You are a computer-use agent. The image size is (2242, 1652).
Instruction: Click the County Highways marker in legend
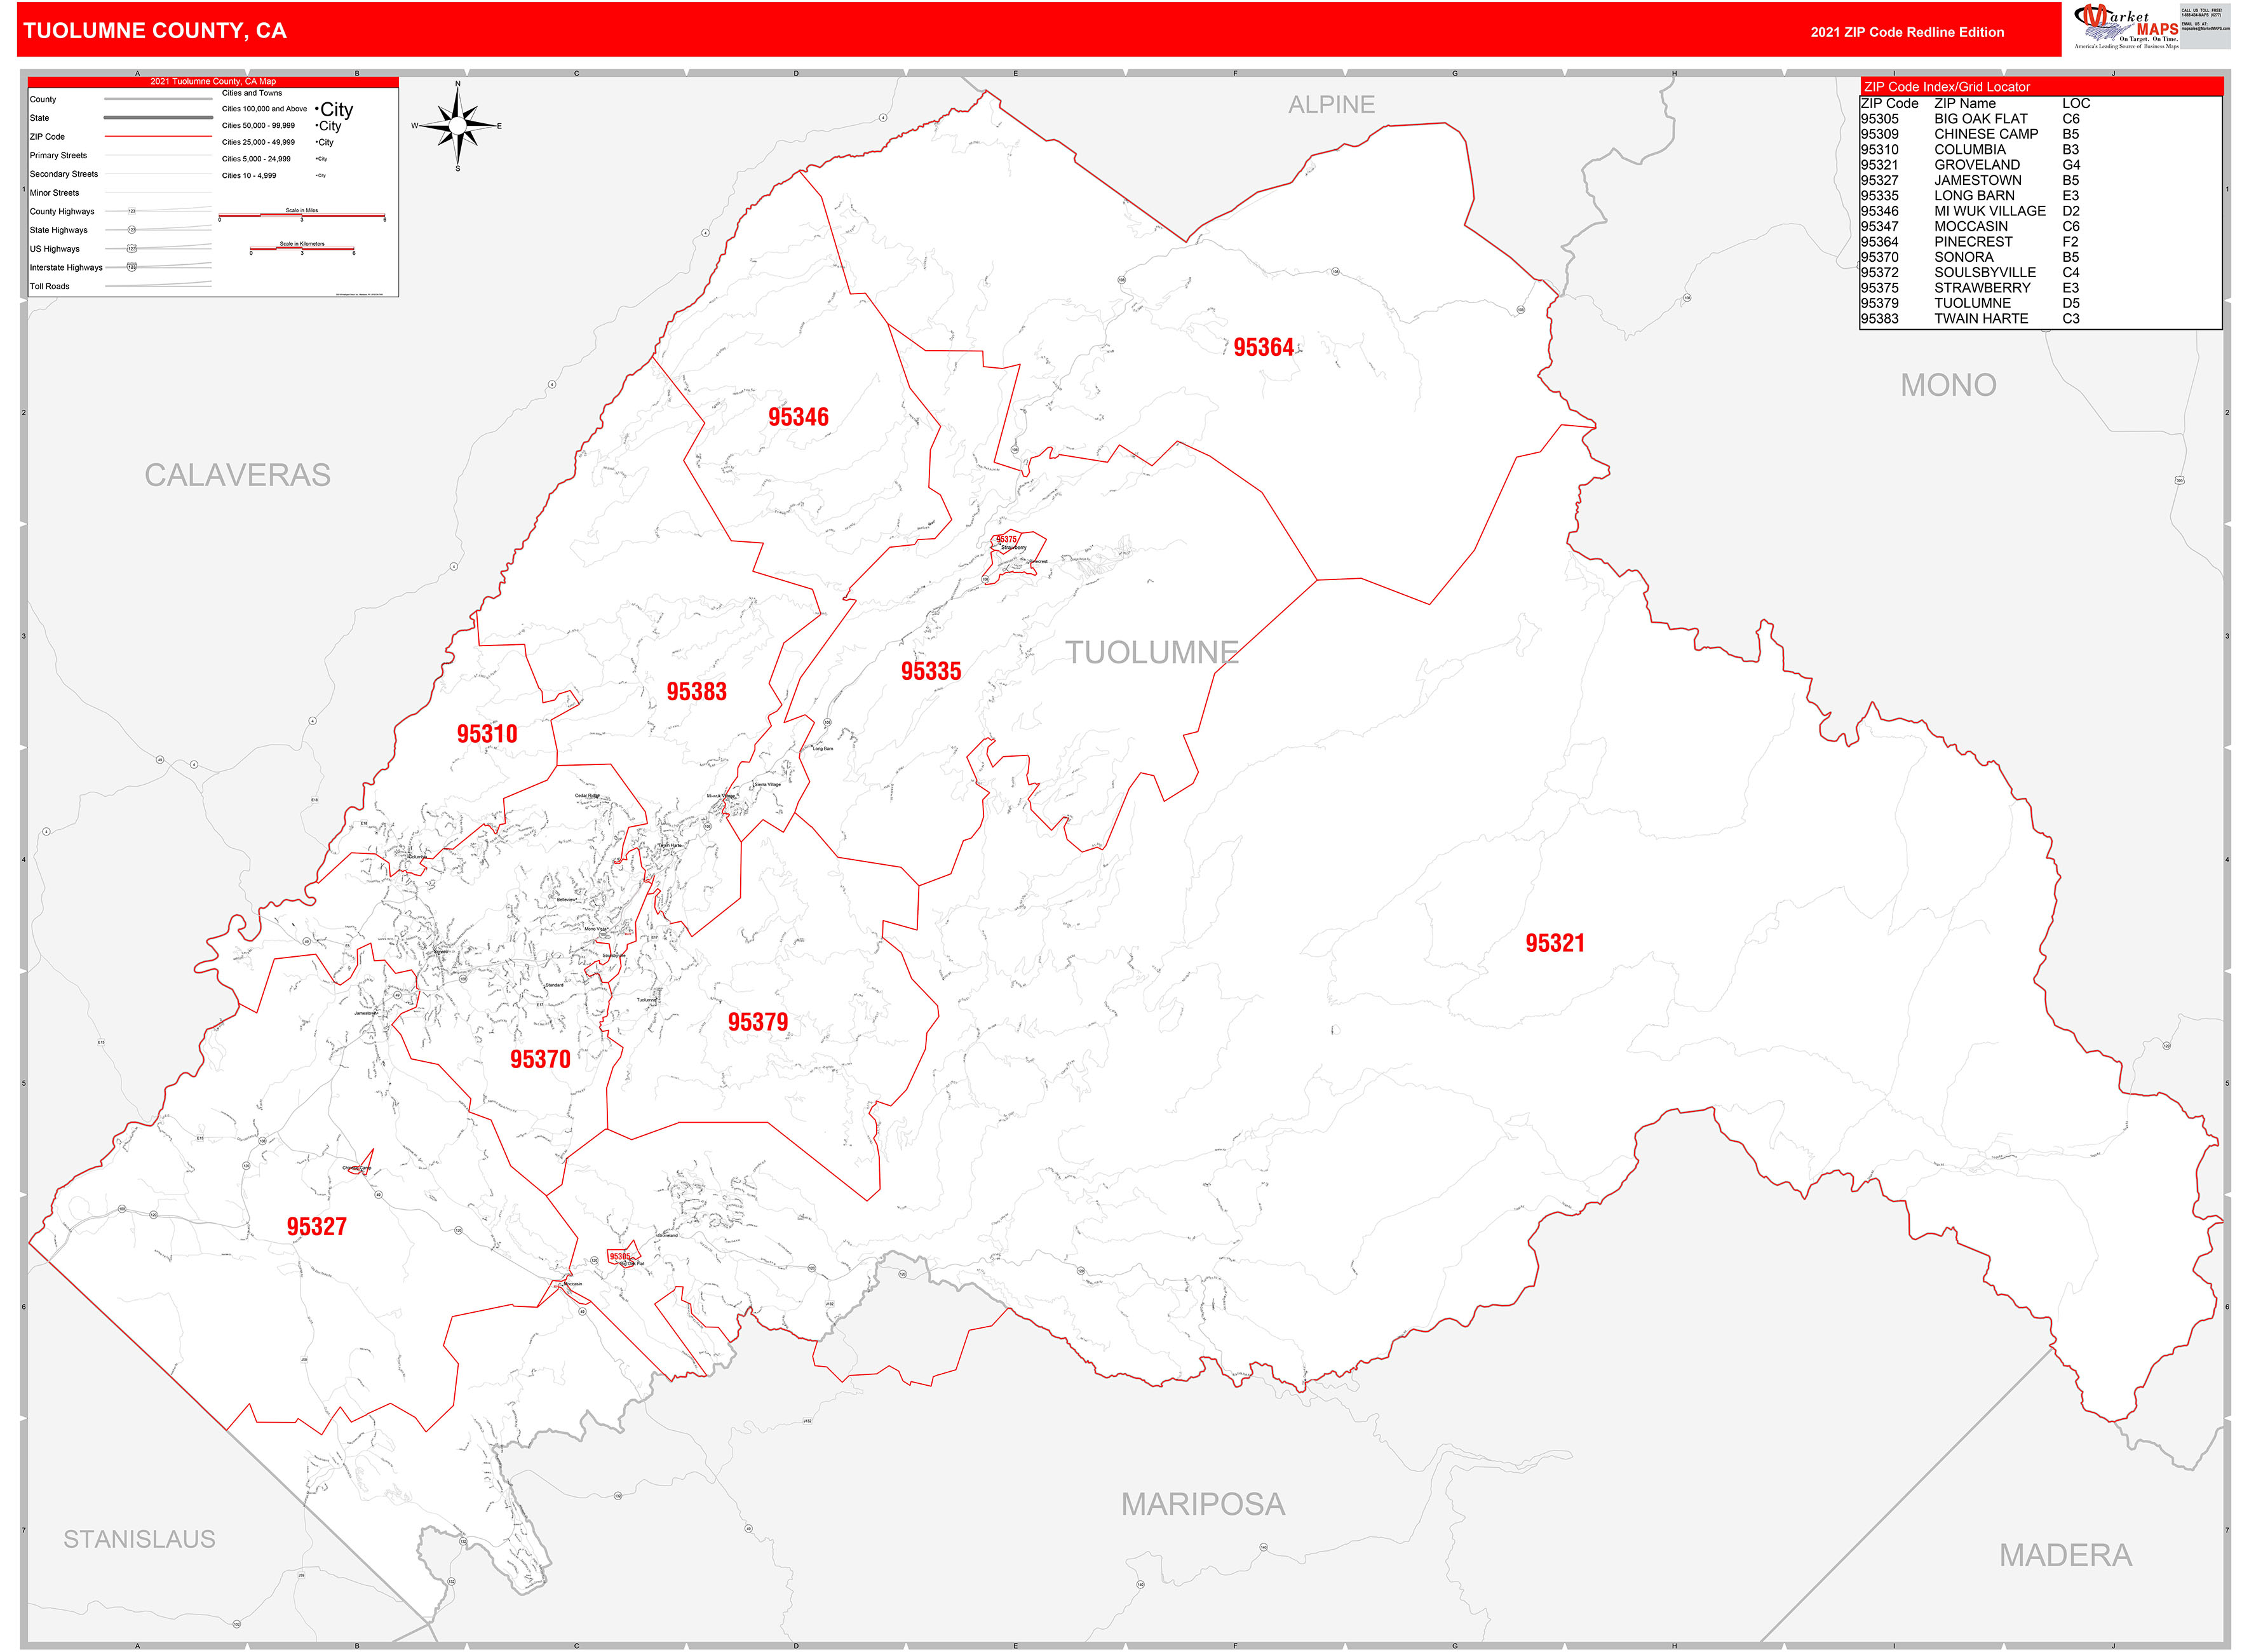pyautogui.click(x=131, y=211)
